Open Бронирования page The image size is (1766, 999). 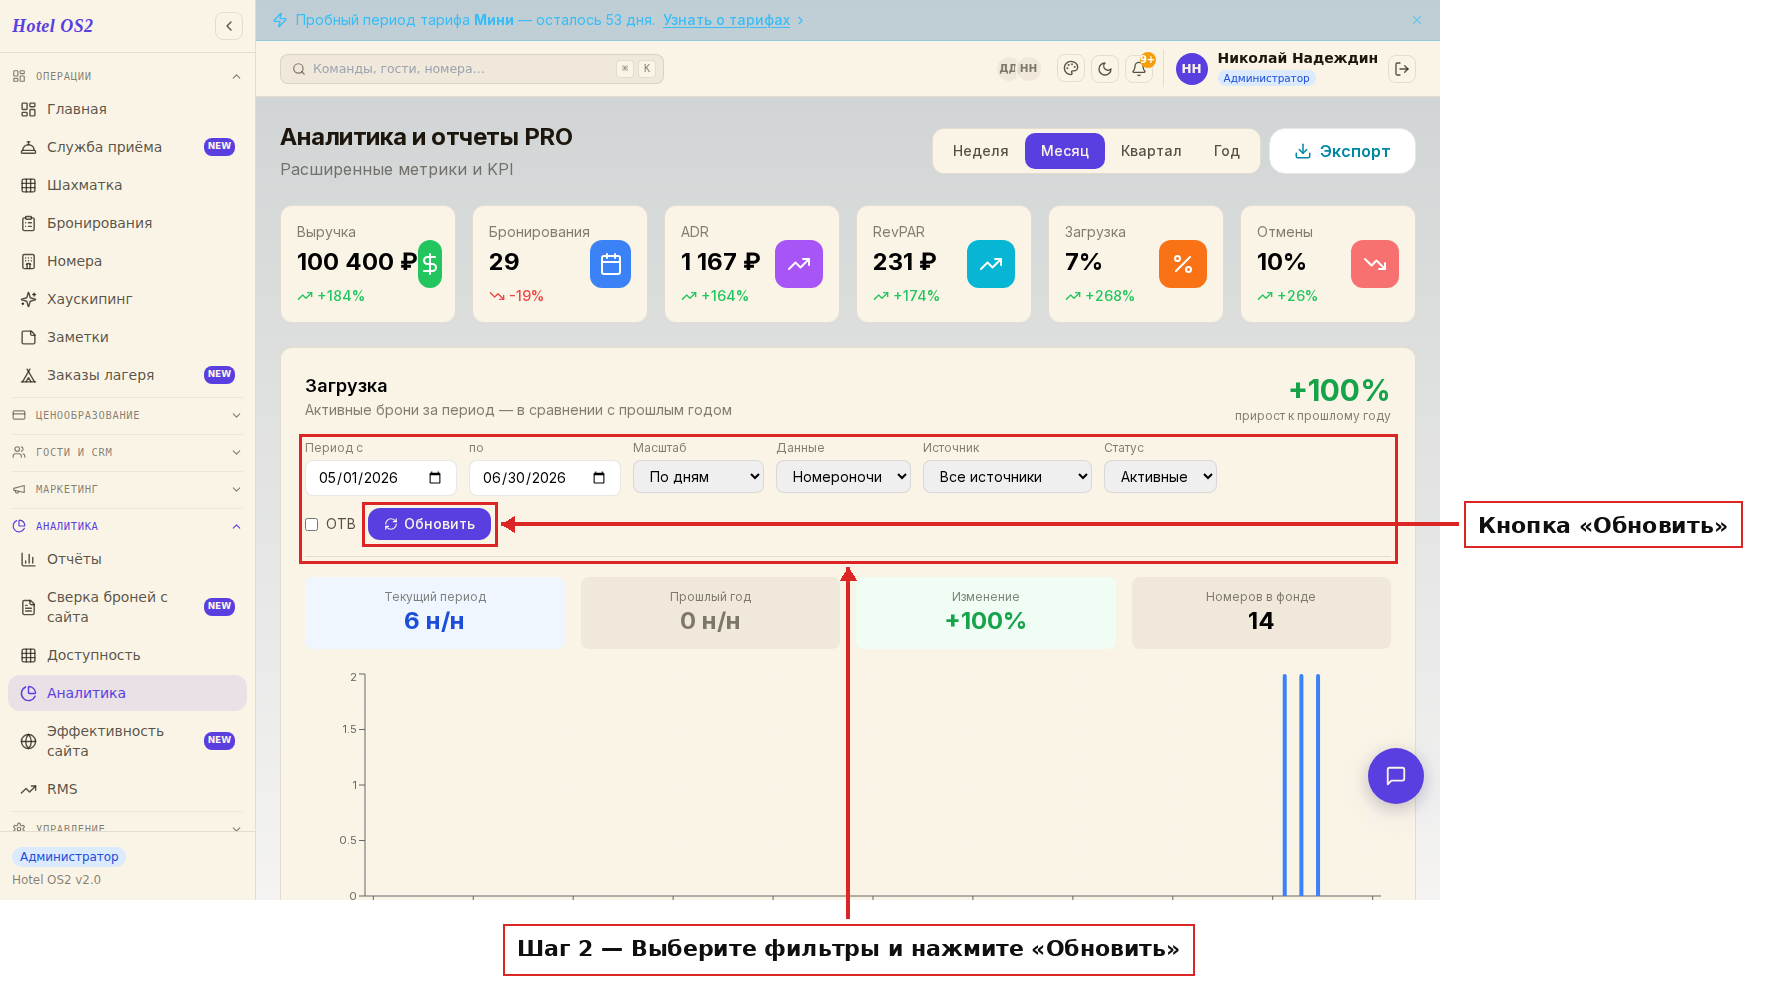[127, 223]
